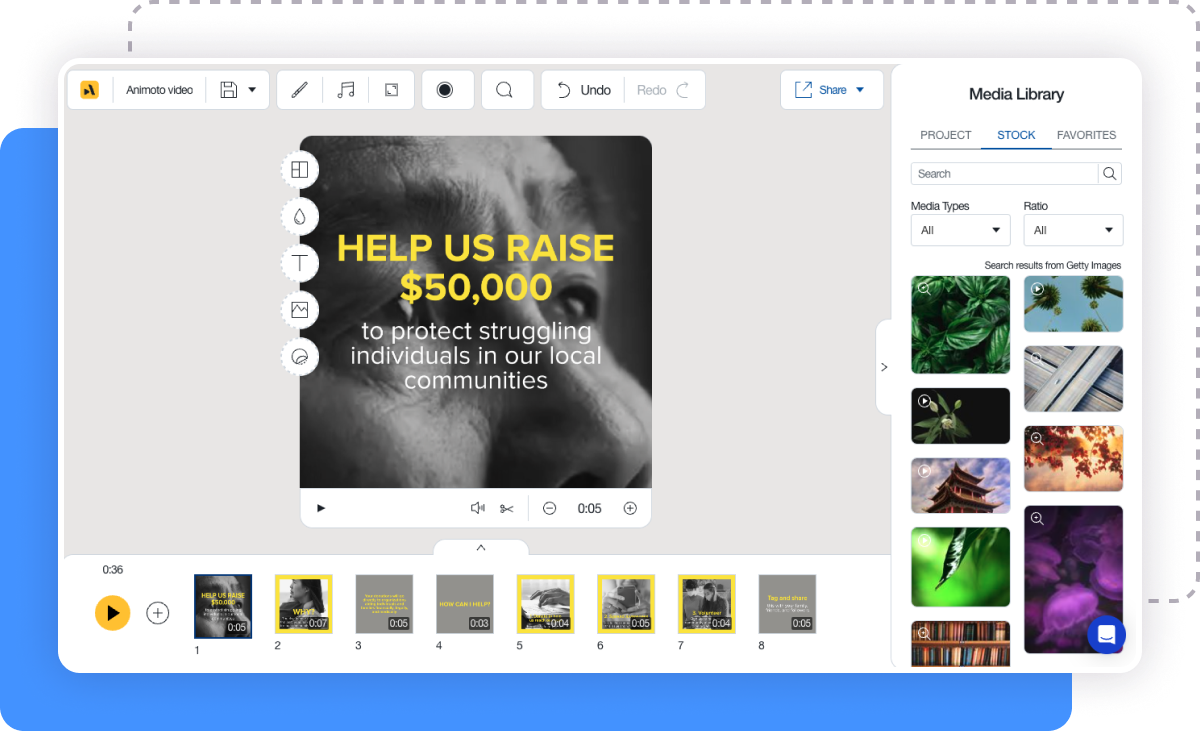Open the layout picker icon beside the canvas
Image resolution: width=1200 pixels, height=731 pixels.
300,169
